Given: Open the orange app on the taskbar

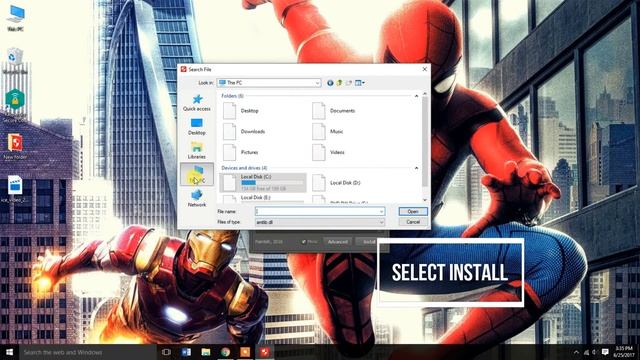Looking at the screenshot, I should point(245,352).
